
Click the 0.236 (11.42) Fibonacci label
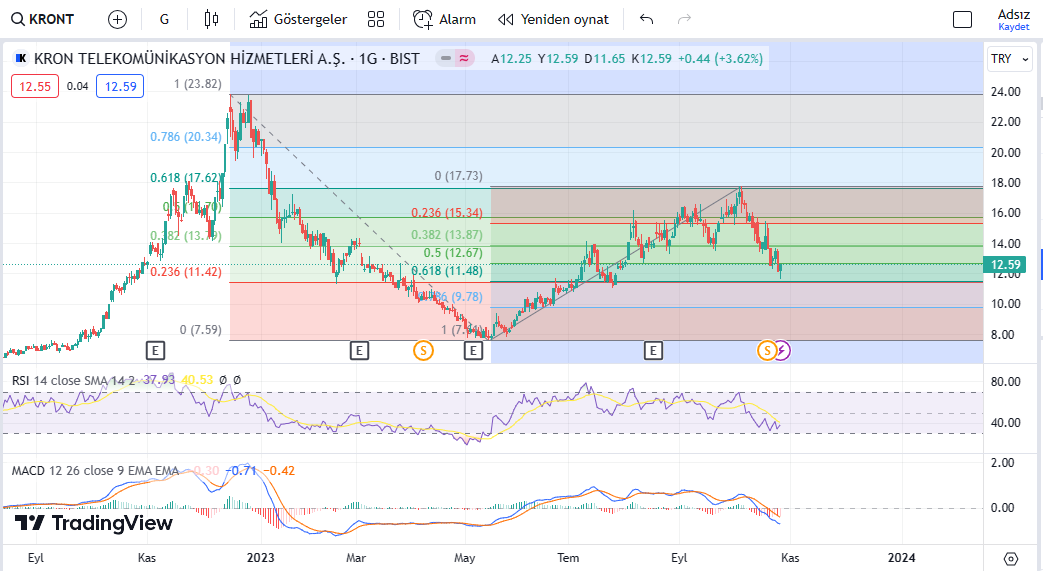click(x=186, y=272)
